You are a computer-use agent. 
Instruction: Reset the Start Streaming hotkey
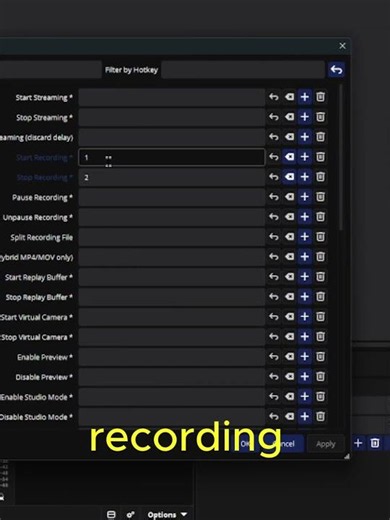point(274,97)
